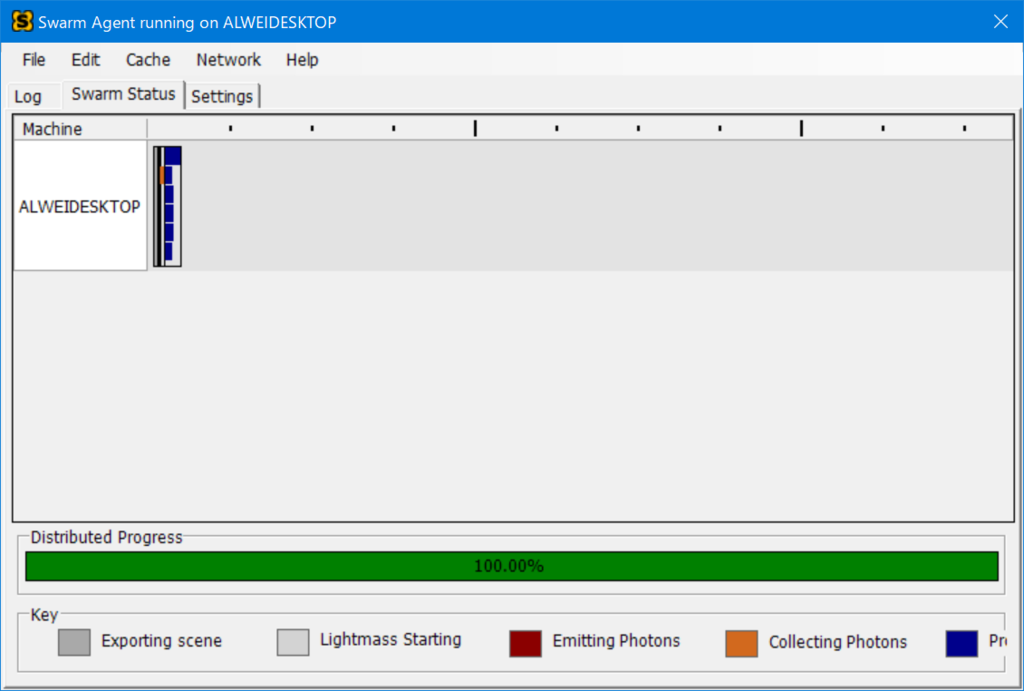Click the dark blue key swatch
This screenshot has height=691, width=1024.
[961, 643]
